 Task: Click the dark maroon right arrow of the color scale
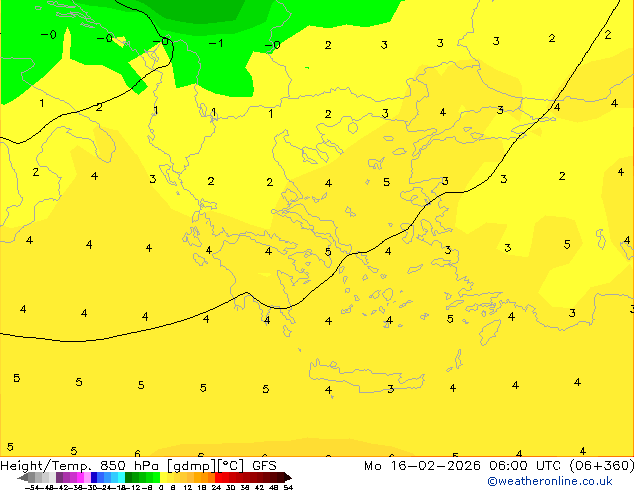pos(287,477)
